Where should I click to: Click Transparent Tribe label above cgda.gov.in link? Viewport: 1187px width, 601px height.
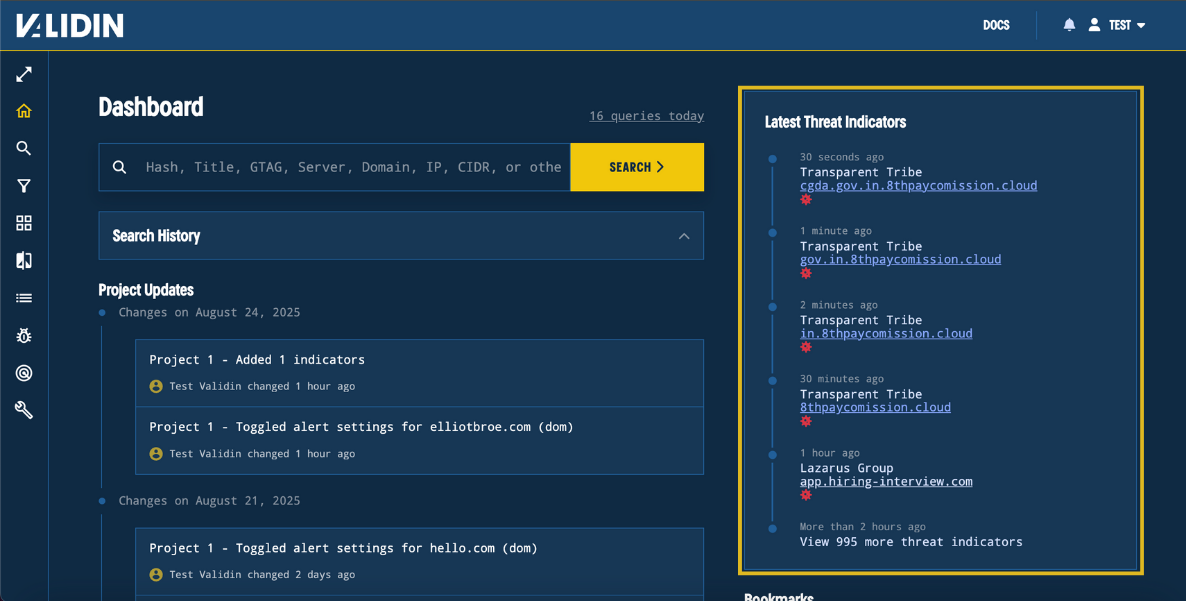(x=861, y=172)
